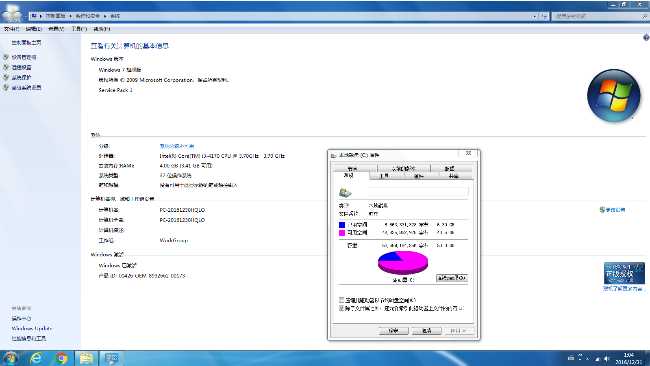Click the volume speaker tray icon
This screenshot has height=366, width=650.
(x=606, y=359)
